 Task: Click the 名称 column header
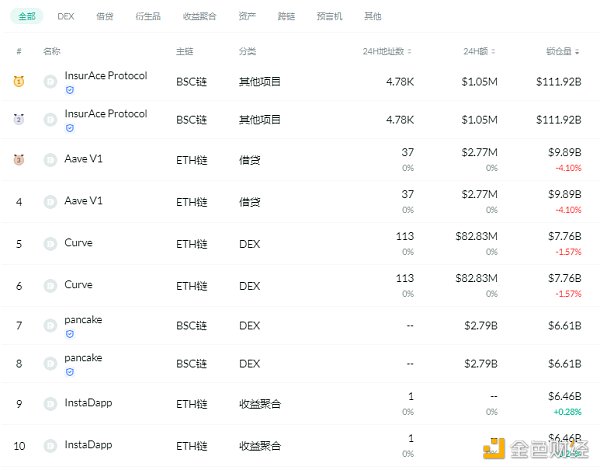point(52,51)
